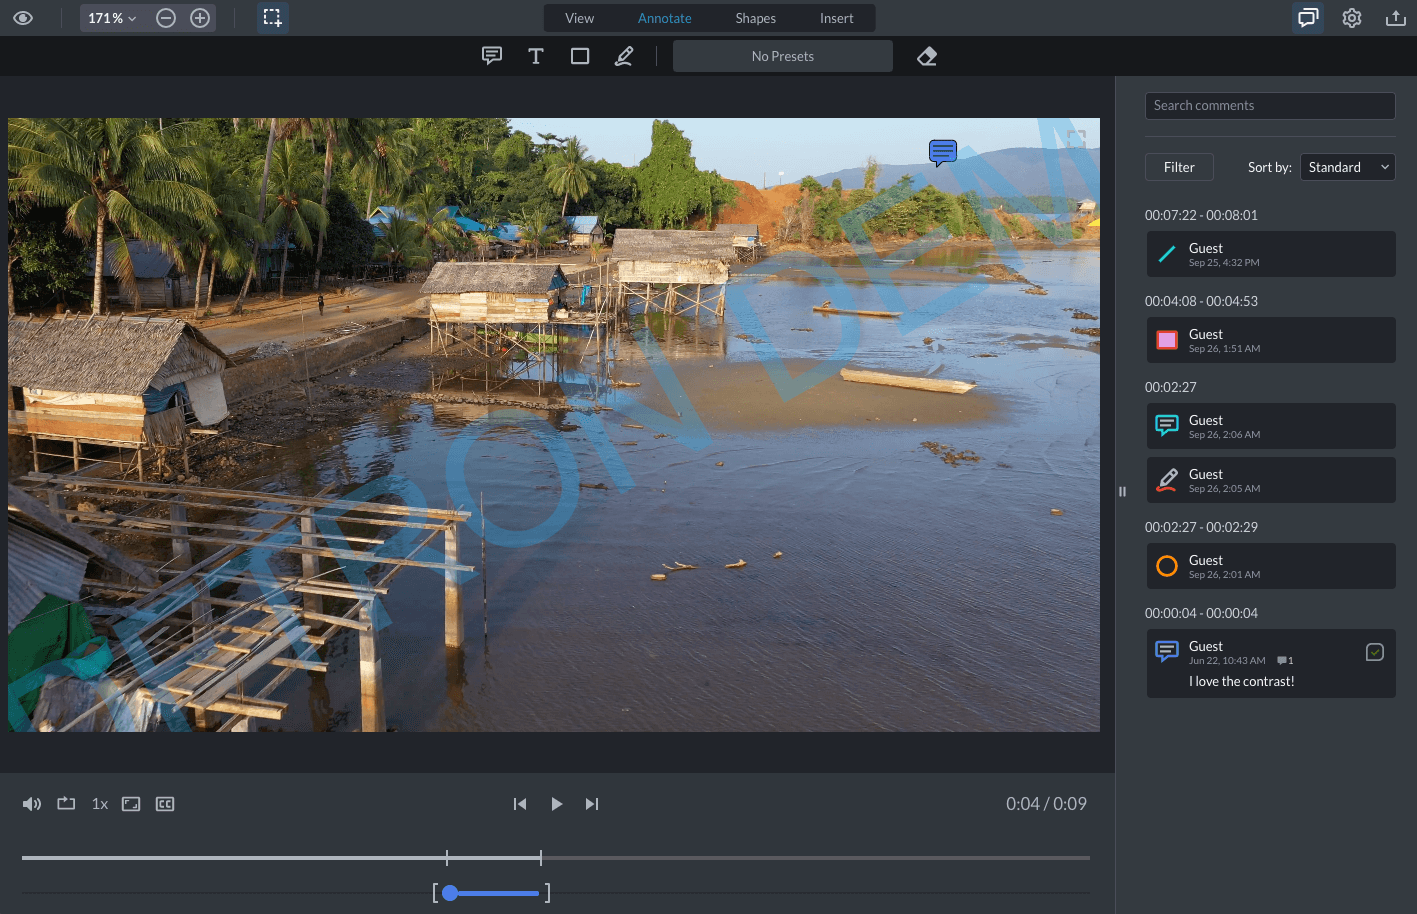The image size is (1417, 914).
Task: Play the video
Action: [x=556, y=803]
